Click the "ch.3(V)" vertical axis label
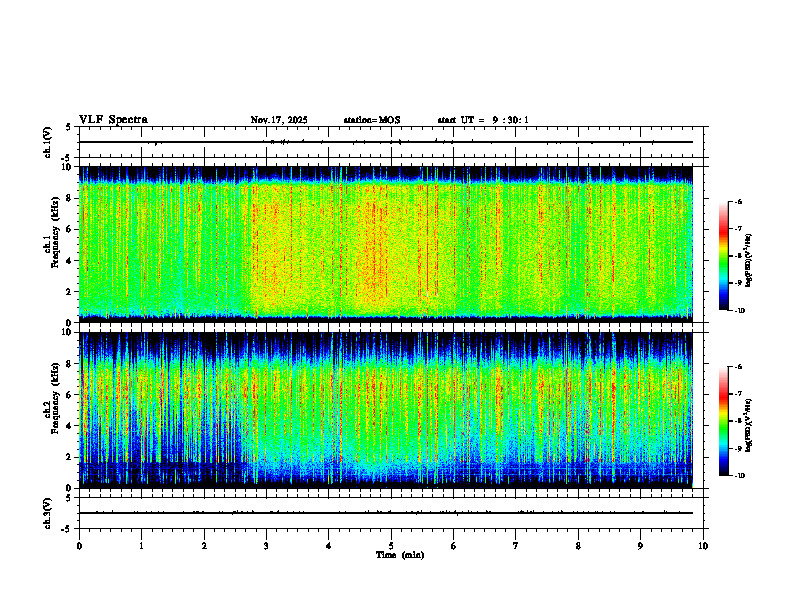Screen dimensions: 792x612 pos(48,514)
